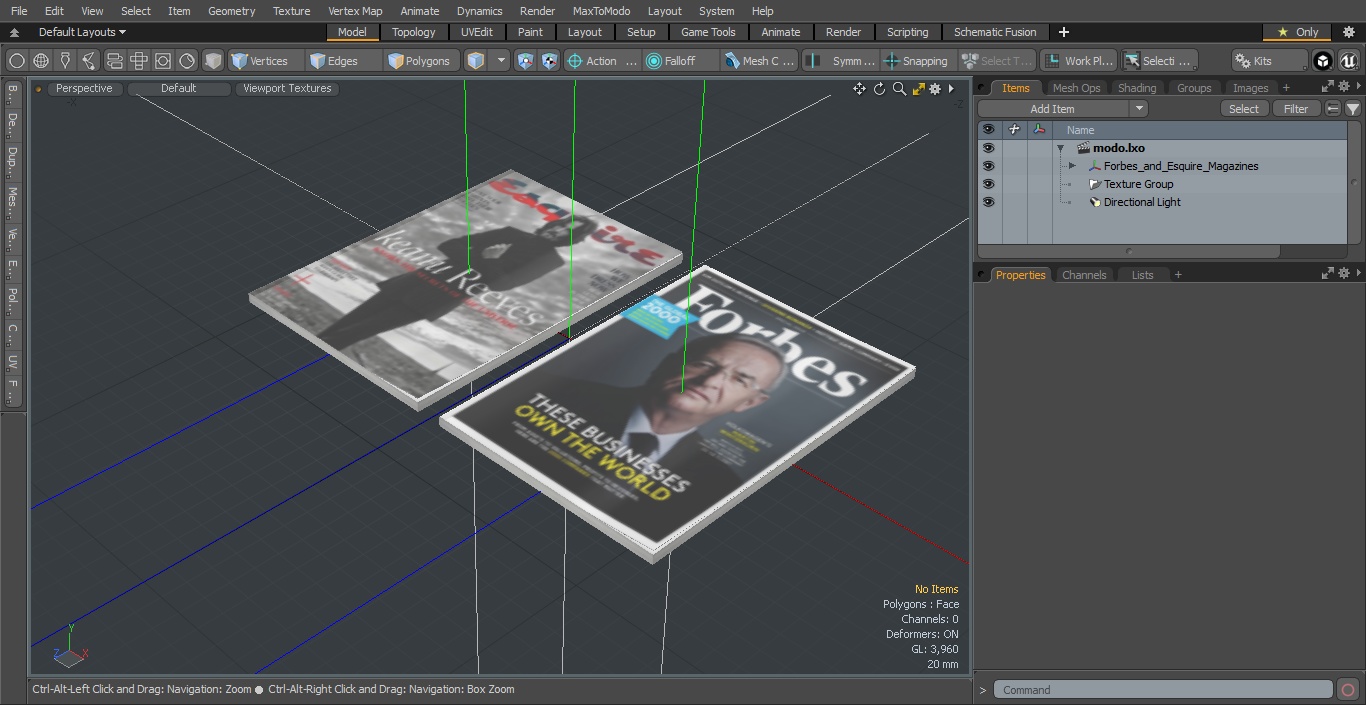Open the Properties panel gear settings
Viewport: 1366px width, 705px height.
pyautogui.click(x=1345, y=274)
